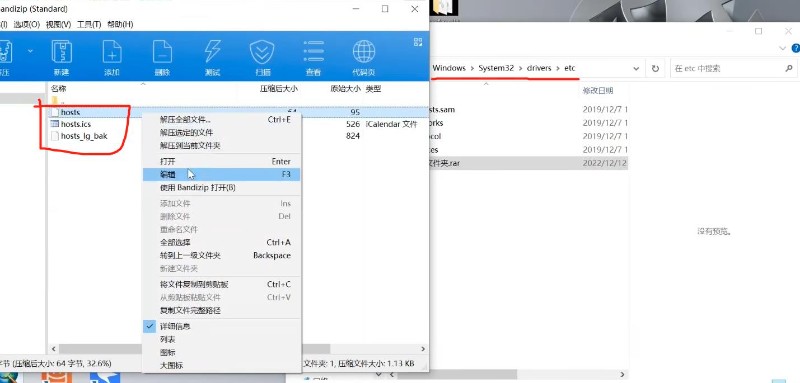The image size is (800, 383).
Task: Choose 编辑 (F3) in context menu
Action: 221,174
